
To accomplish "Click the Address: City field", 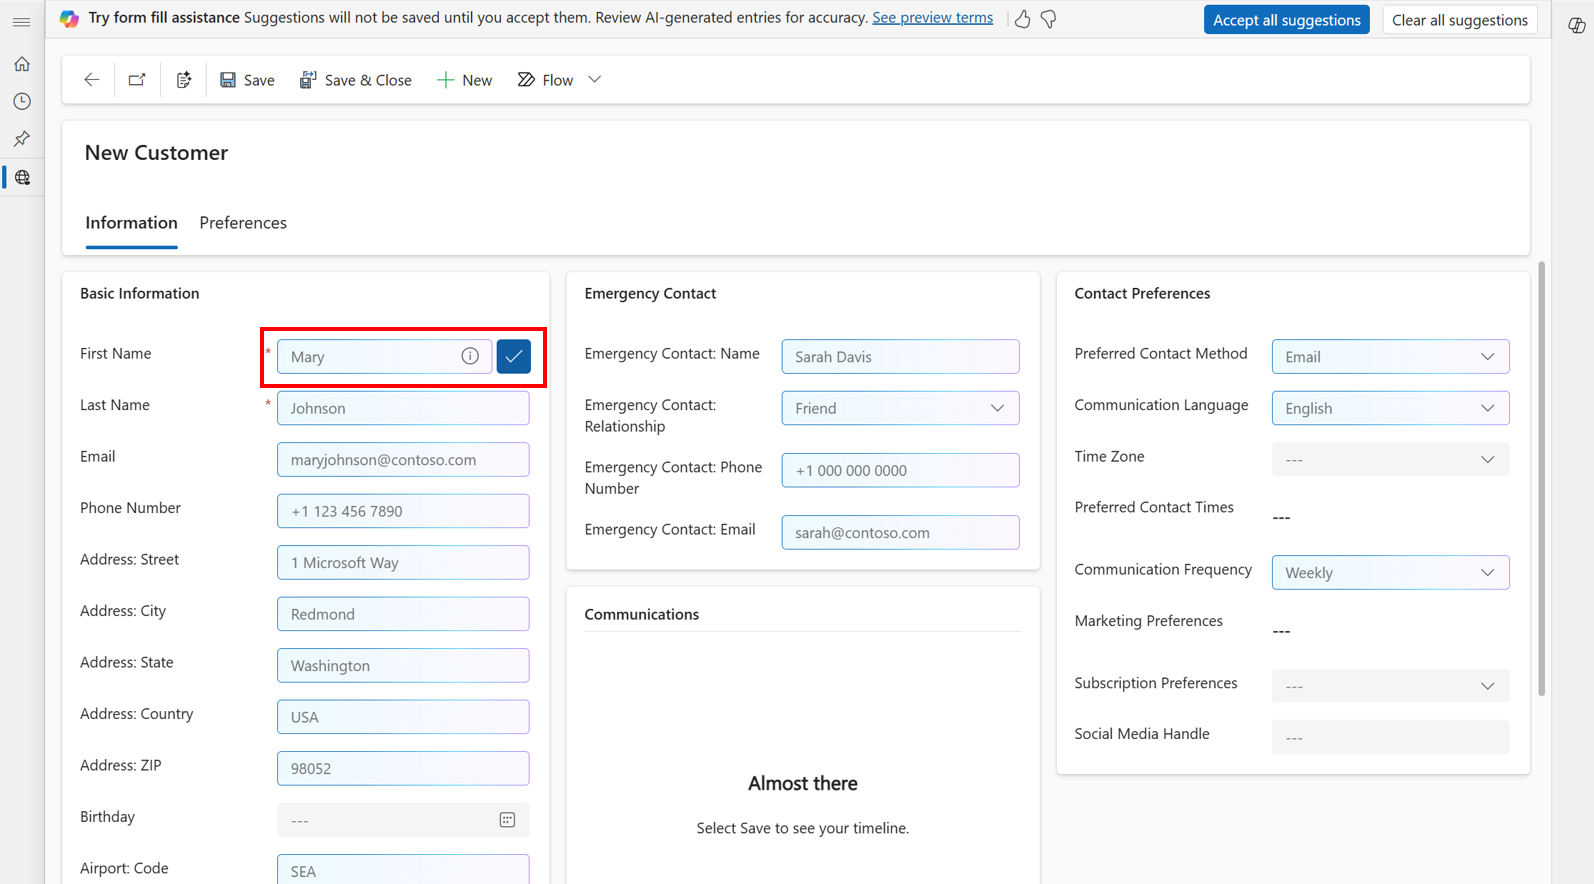I will tap(403, 614).
